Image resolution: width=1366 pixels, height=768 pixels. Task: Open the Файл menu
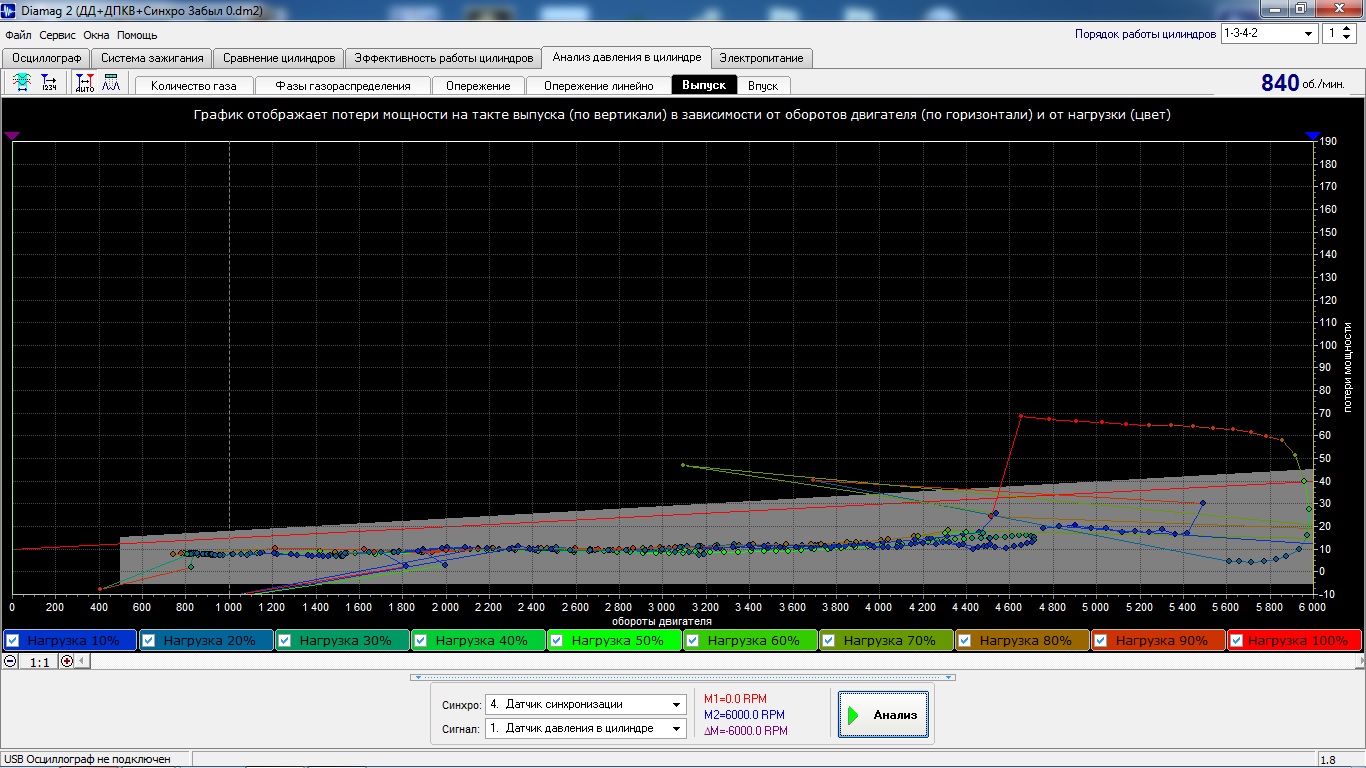(x=18, y=35)
